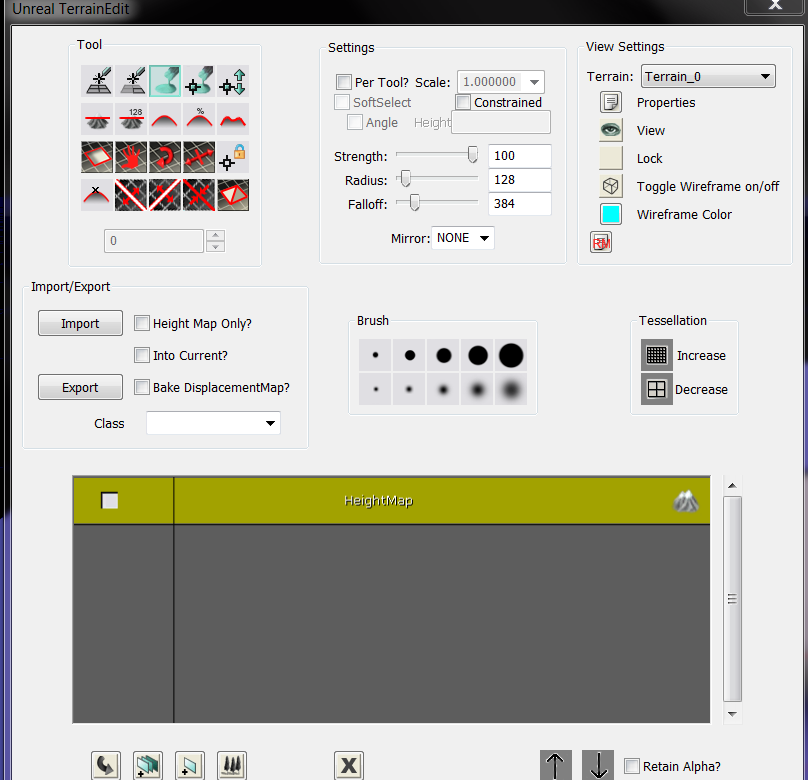Image resolution: width=808 pixels, height=780 pixels.
Task: Toggle the HeightMap layer checkbox
Action: pyautogui.click(x=110, y=501)
